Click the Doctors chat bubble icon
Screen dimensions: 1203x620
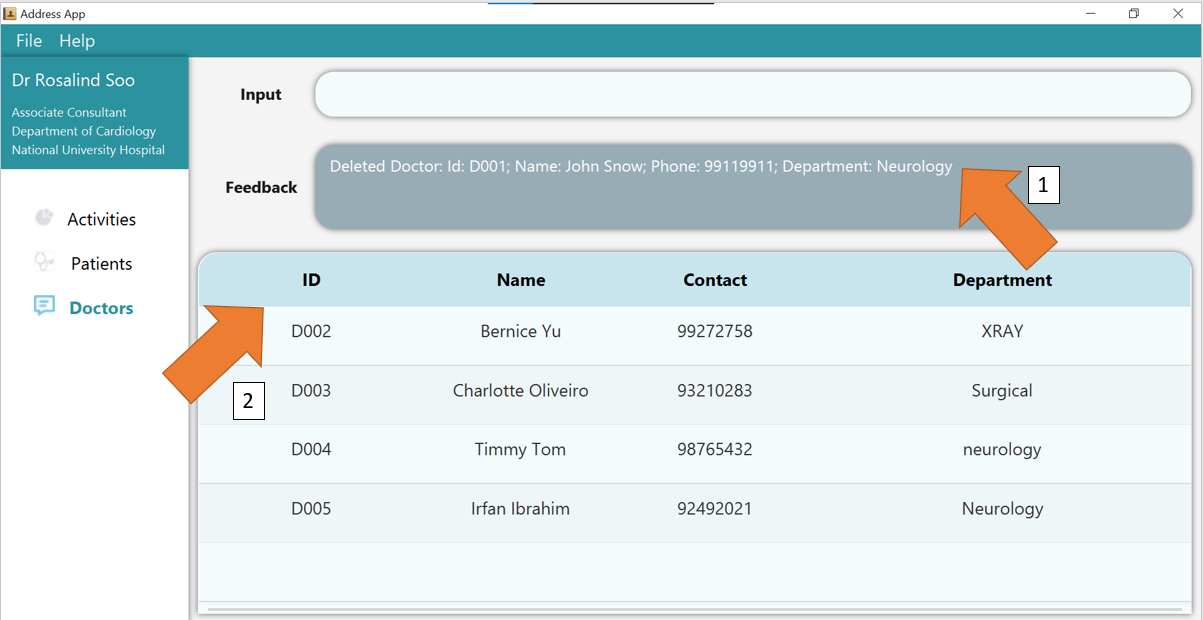coord(44,306)
